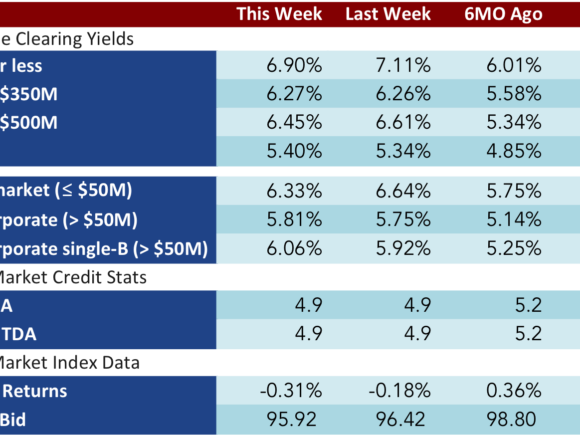Select the 6.90% This Week cell

coord(294,65)
